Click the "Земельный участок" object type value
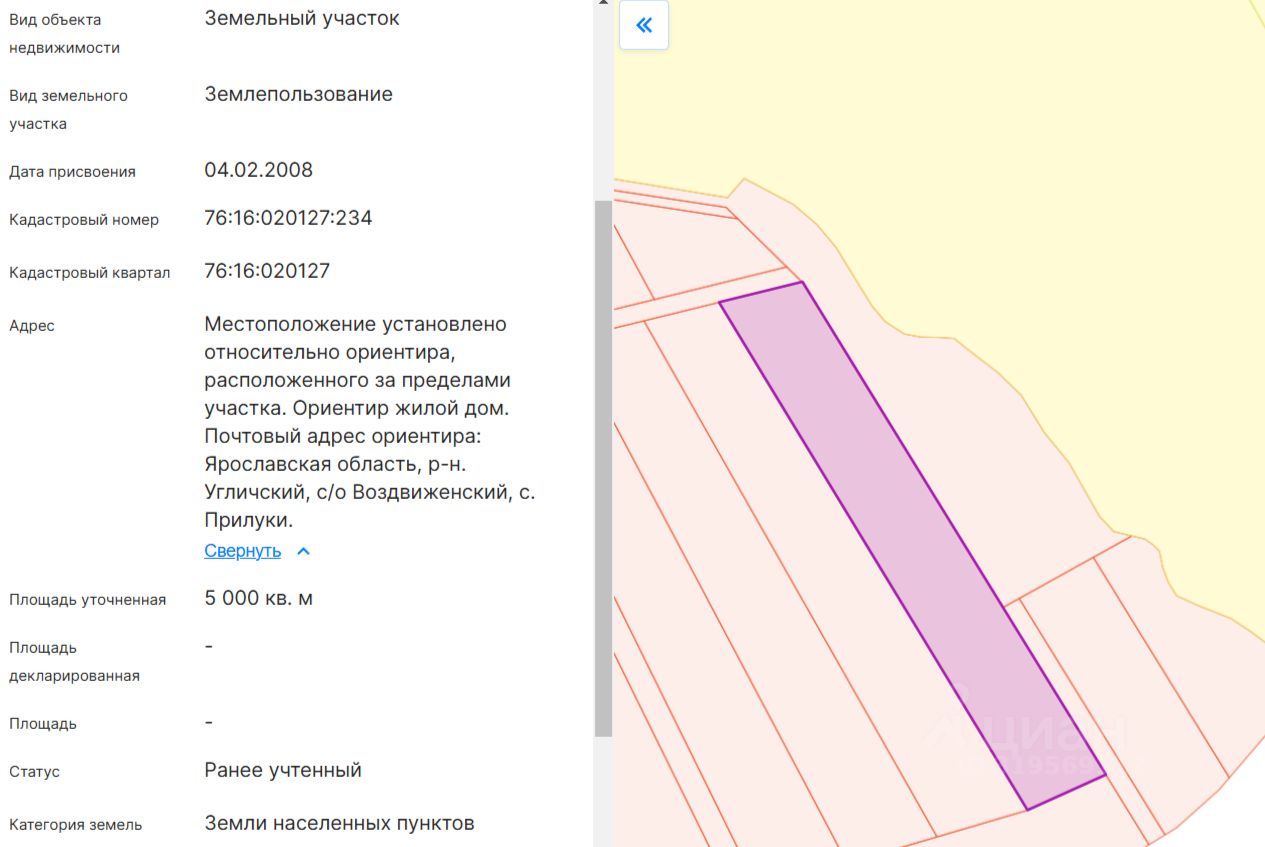This screenshot has height=847, width=1265. 302,18
